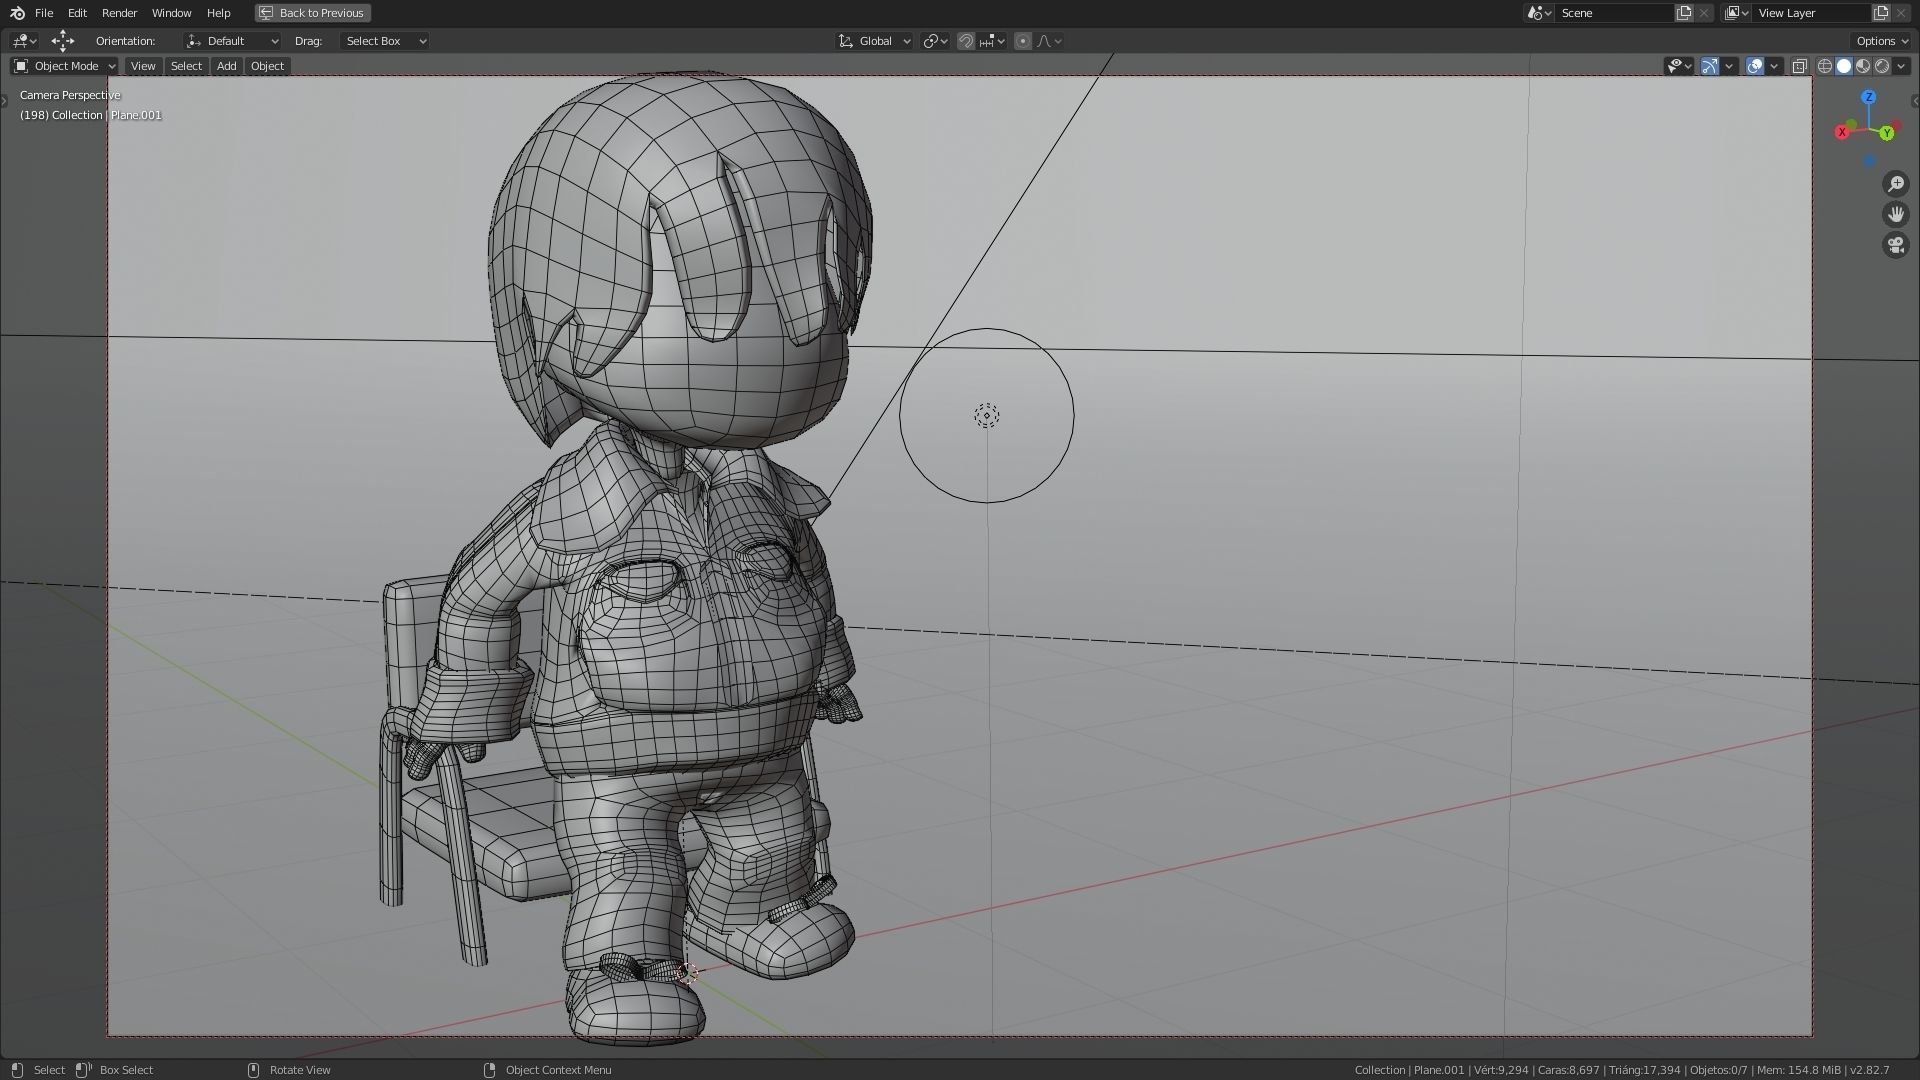Screen dimensions: 1920x1080
Task: Toggle proportional editing on
Action: point(1022,41)
